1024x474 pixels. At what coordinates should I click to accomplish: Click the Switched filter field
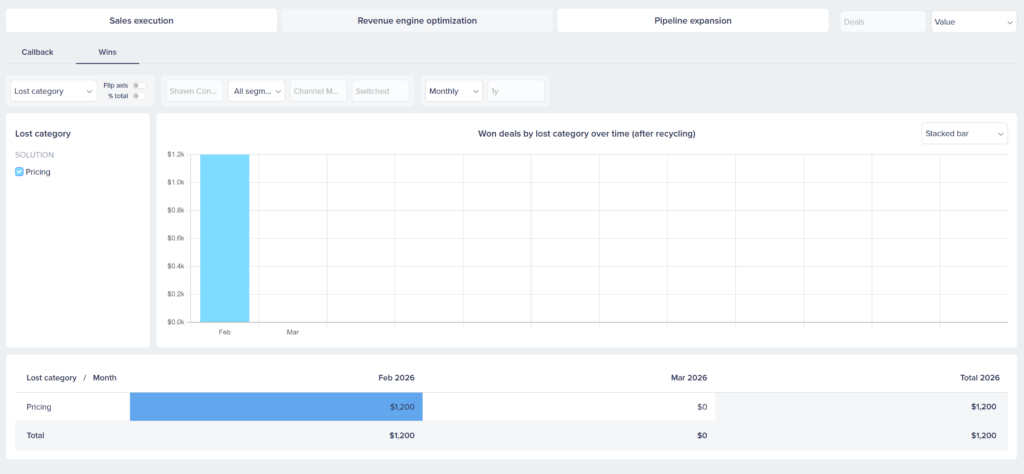coord(381,91)
